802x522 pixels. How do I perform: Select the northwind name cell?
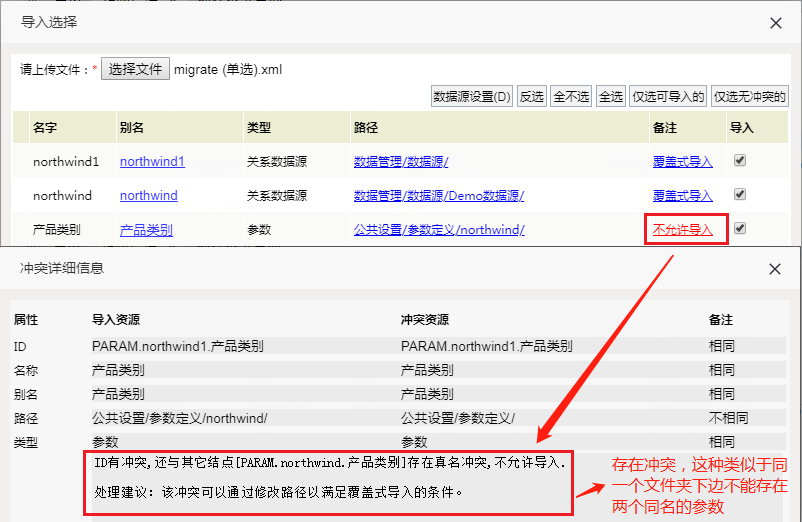pyautogui.click(x=62, y=196)
